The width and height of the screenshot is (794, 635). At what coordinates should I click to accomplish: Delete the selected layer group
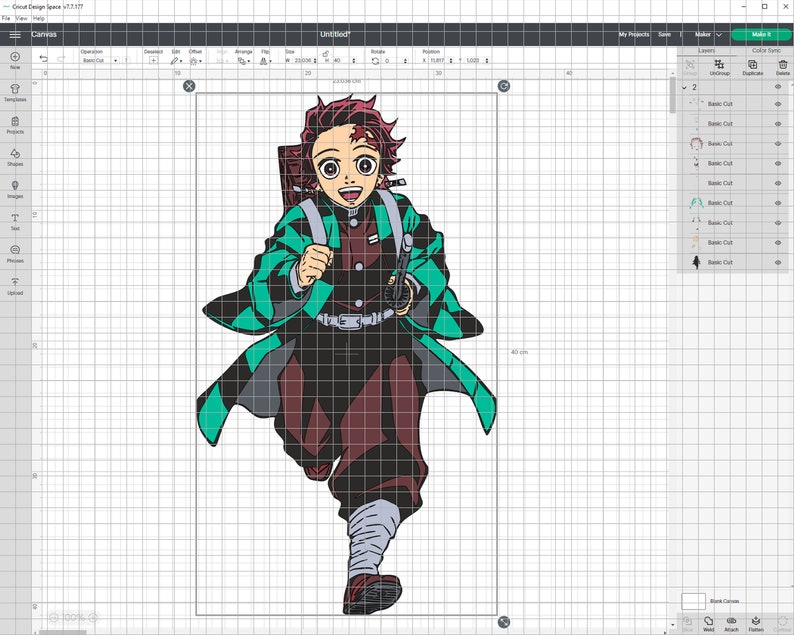click(783, 67)
